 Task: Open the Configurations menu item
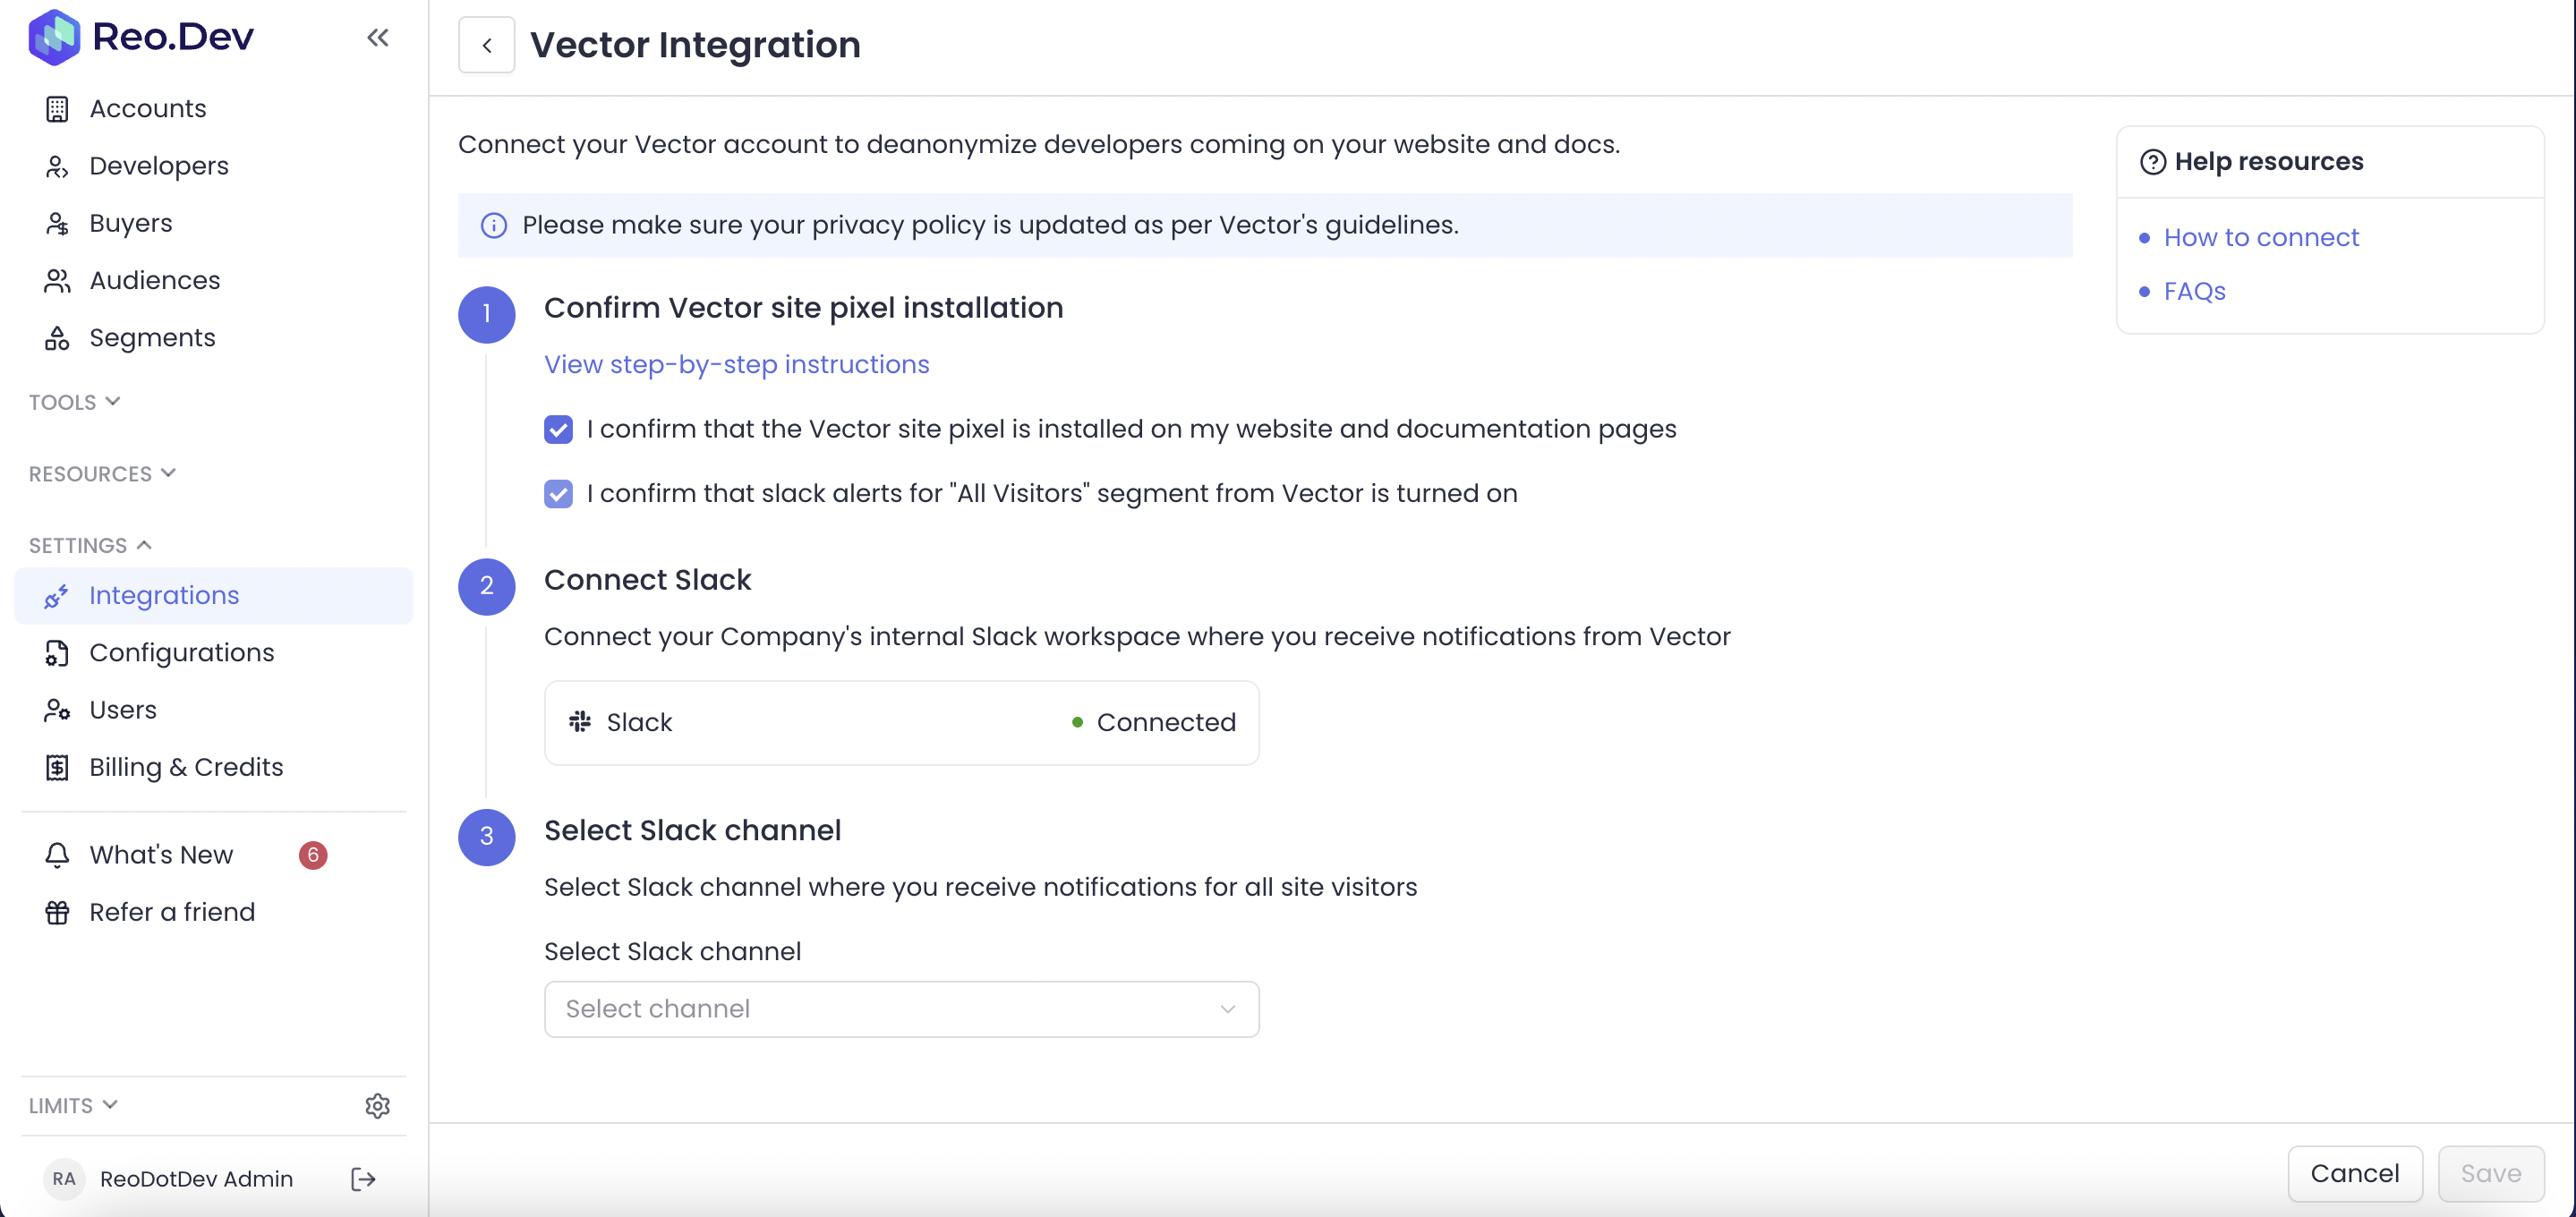pos(181,652)
